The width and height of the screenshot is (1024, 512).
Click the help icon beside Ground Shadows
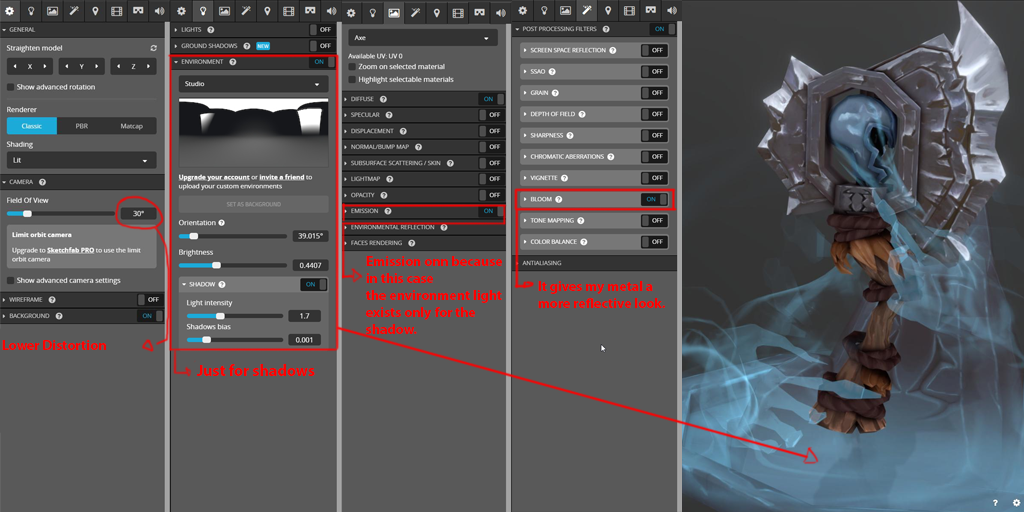[x=247, y=46]
